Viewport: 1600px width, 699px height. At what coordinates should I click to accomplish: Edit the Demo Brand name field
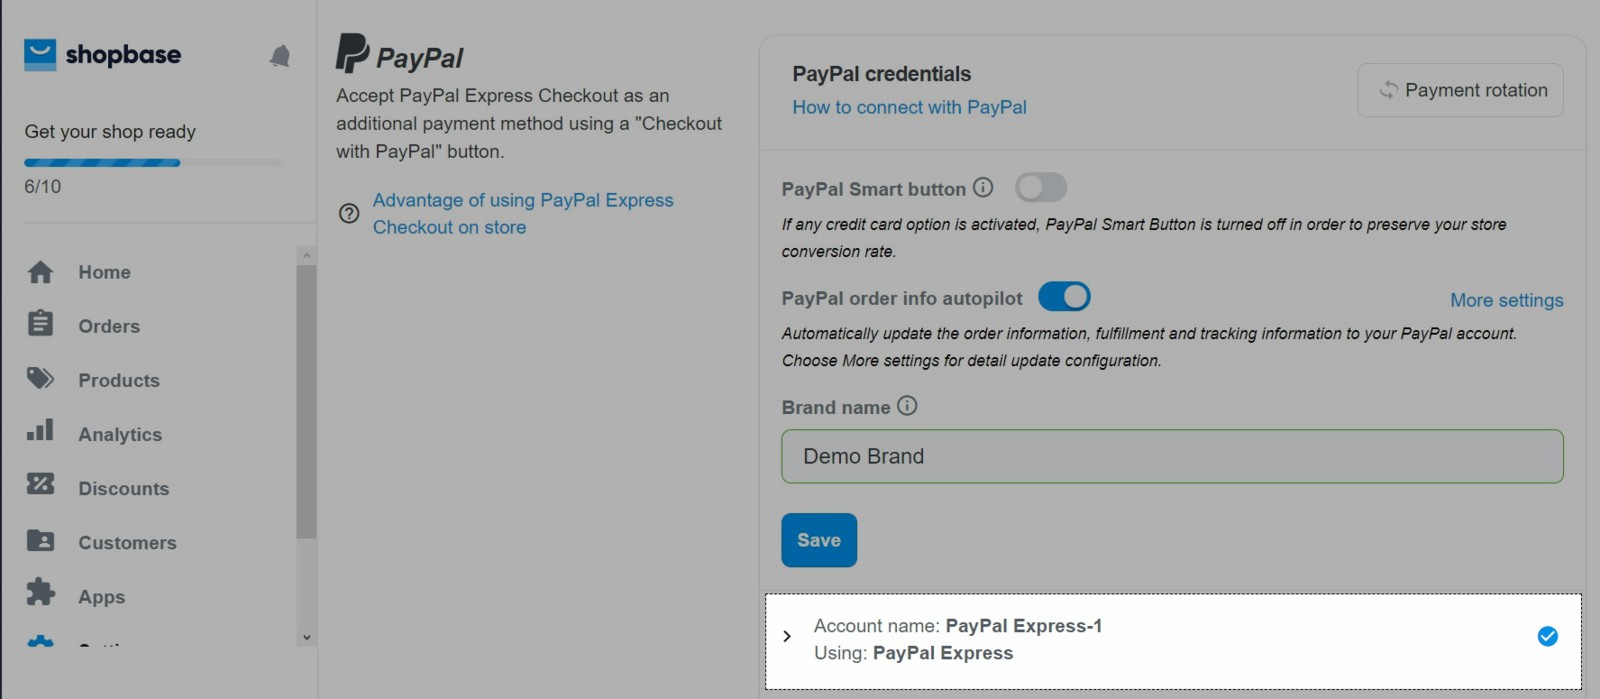tap(1170, 456)
